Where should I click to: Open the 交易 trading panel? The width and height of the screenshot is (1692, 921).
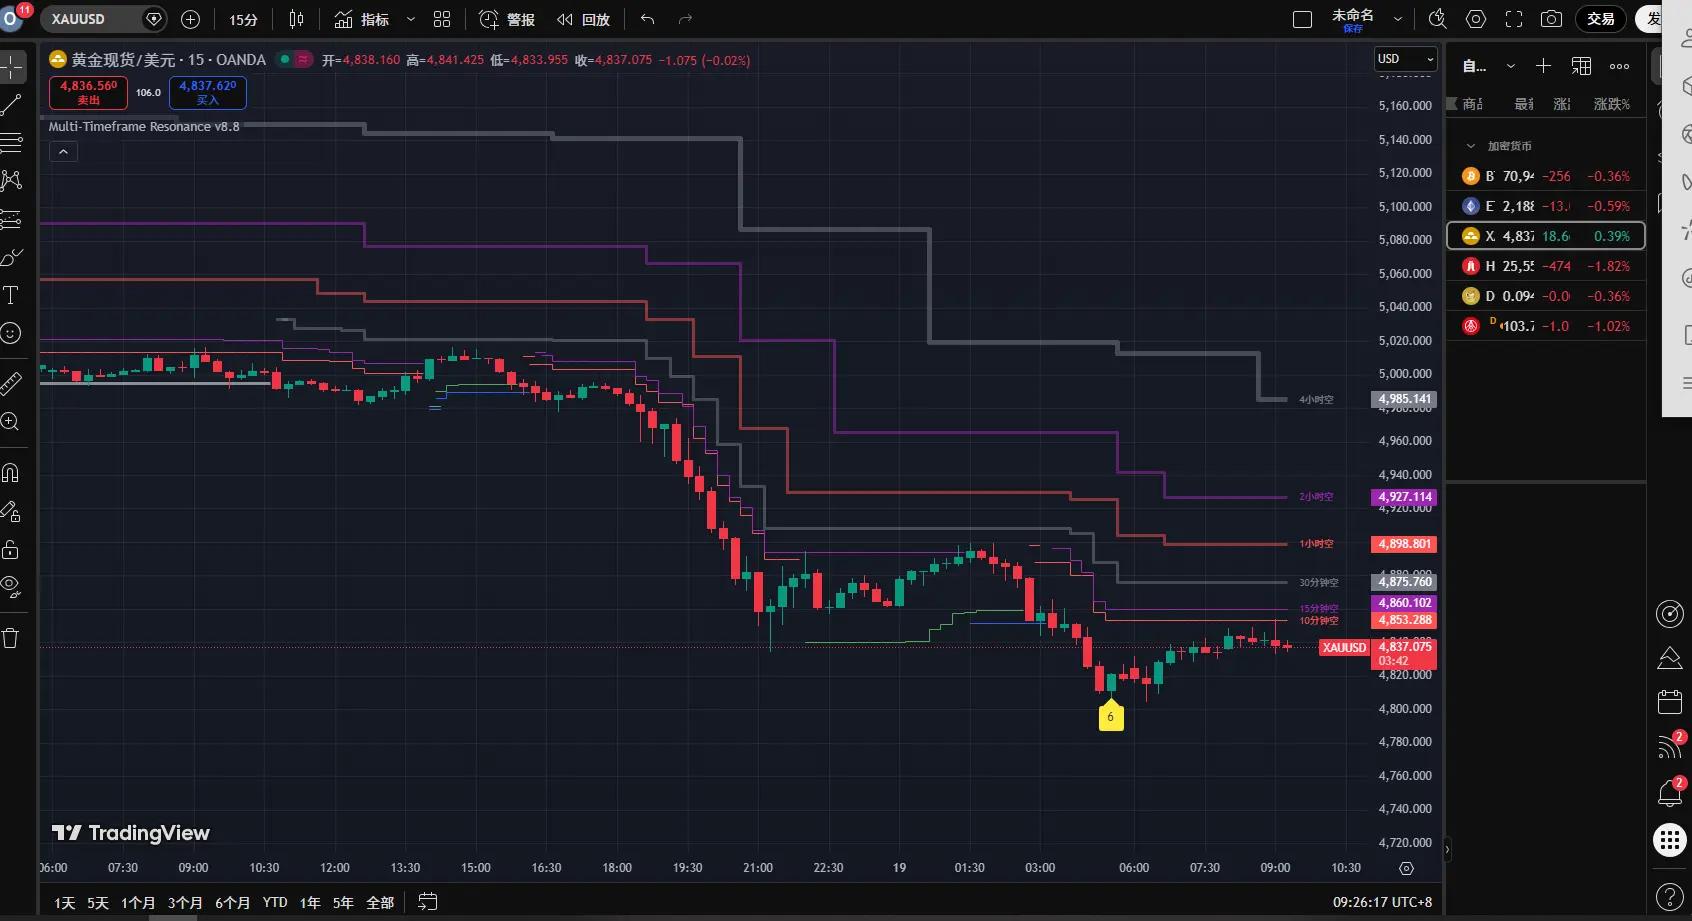point(1600,19)
